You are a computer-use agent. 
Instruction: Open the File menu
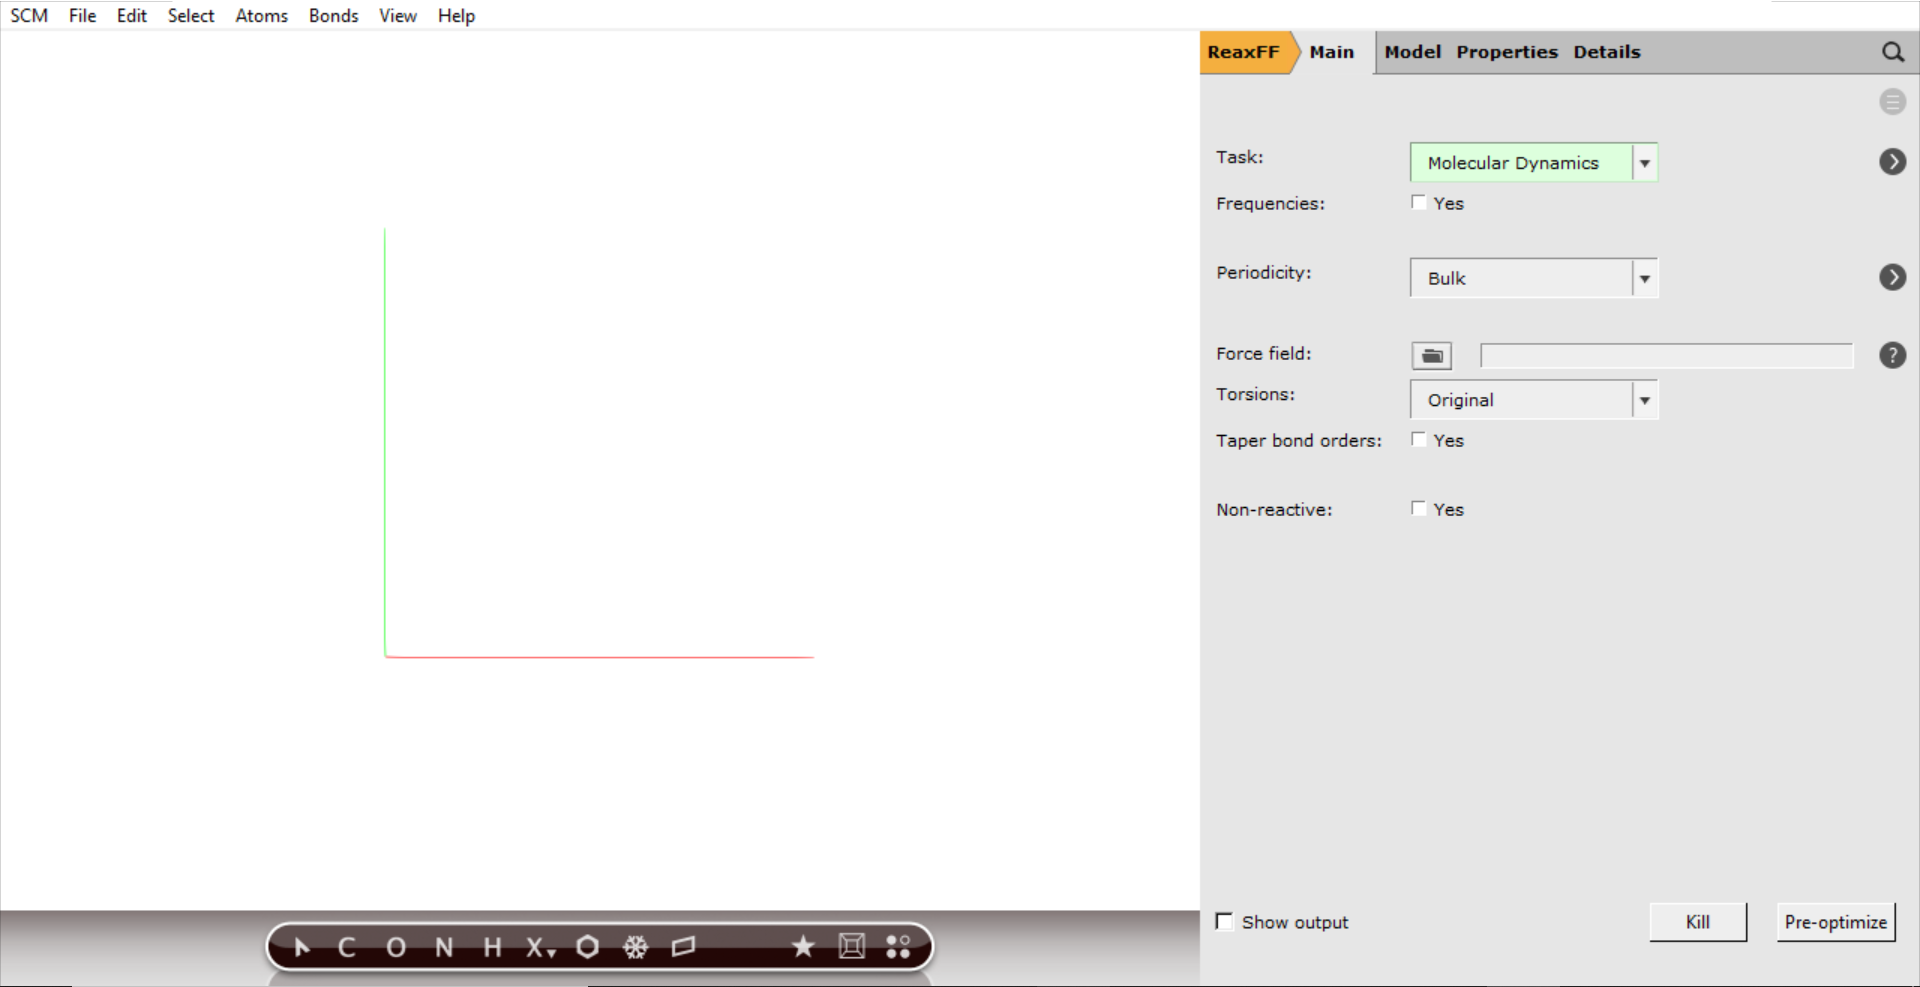coord(82,16)
